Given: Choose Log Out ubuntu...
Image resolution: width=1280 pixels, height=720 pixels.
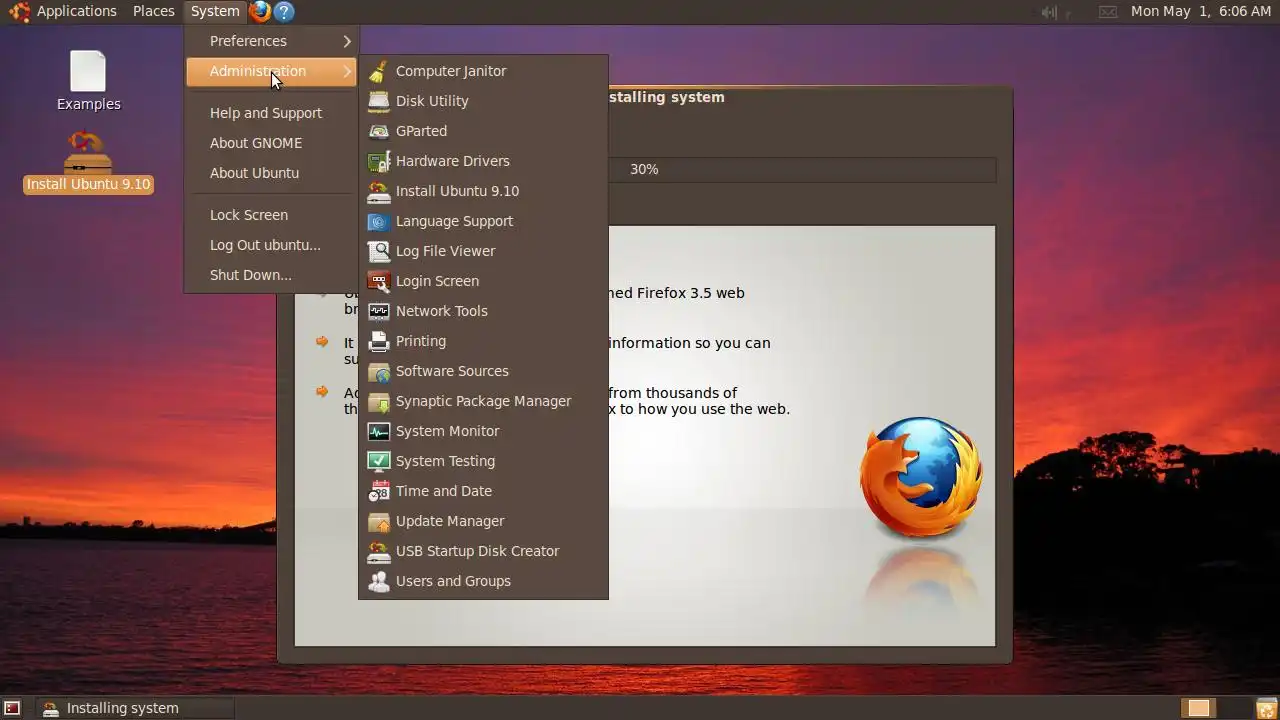Looking at the screenshot, I should [x=271, y=245].
